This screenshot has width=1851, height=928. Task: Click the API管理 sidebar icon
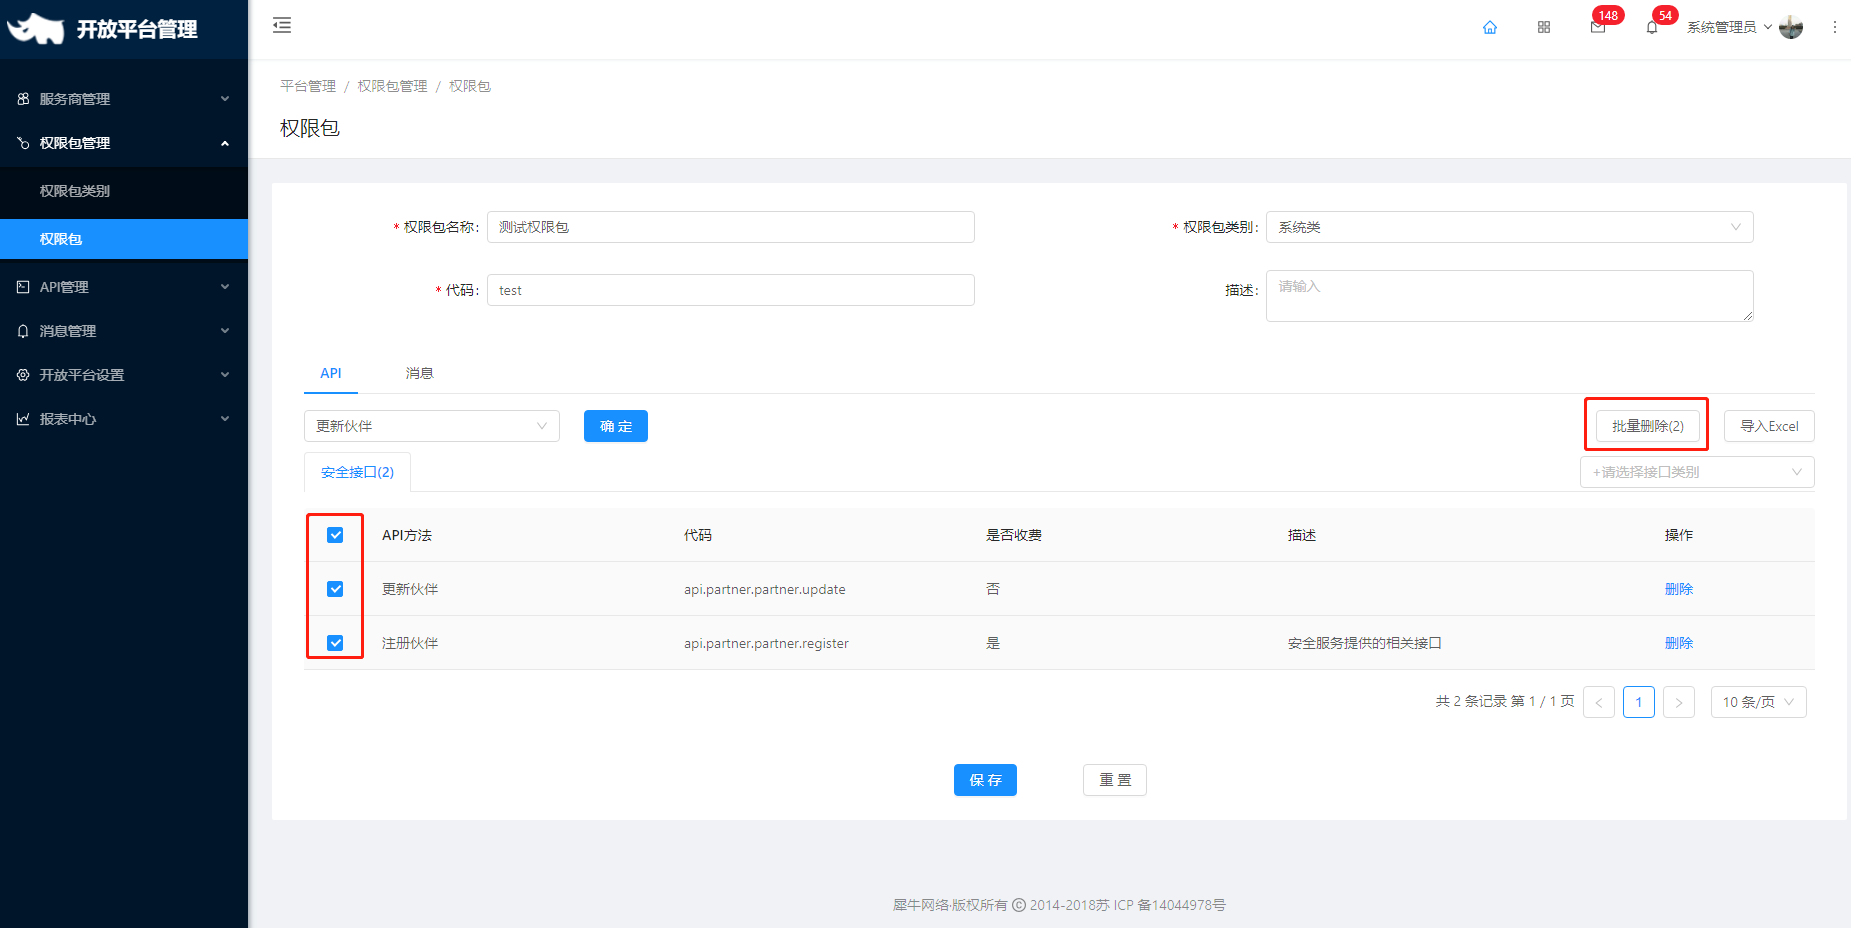(x=23, y=287)
